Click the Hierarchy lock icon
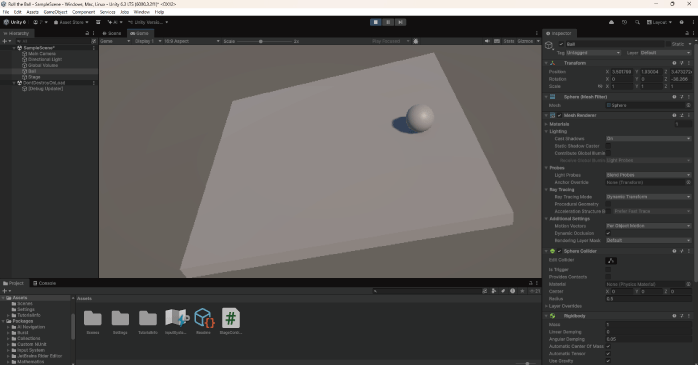The height and width of the screenshot is (365, 698). (87, 33)
